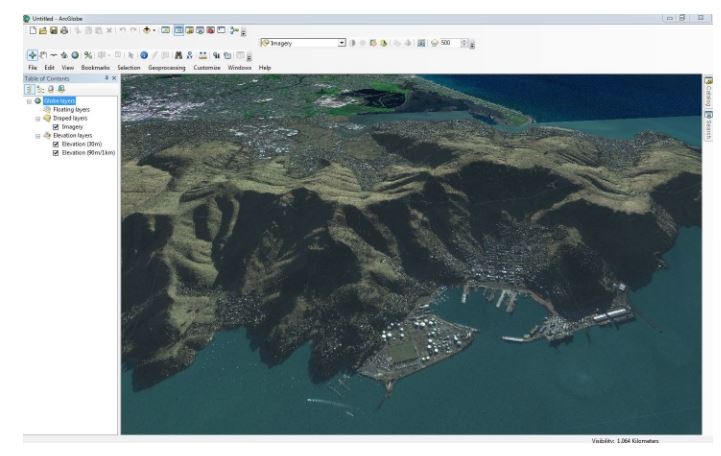
Task: Click the vertical exaggeration value field
Action: [450, 43]
